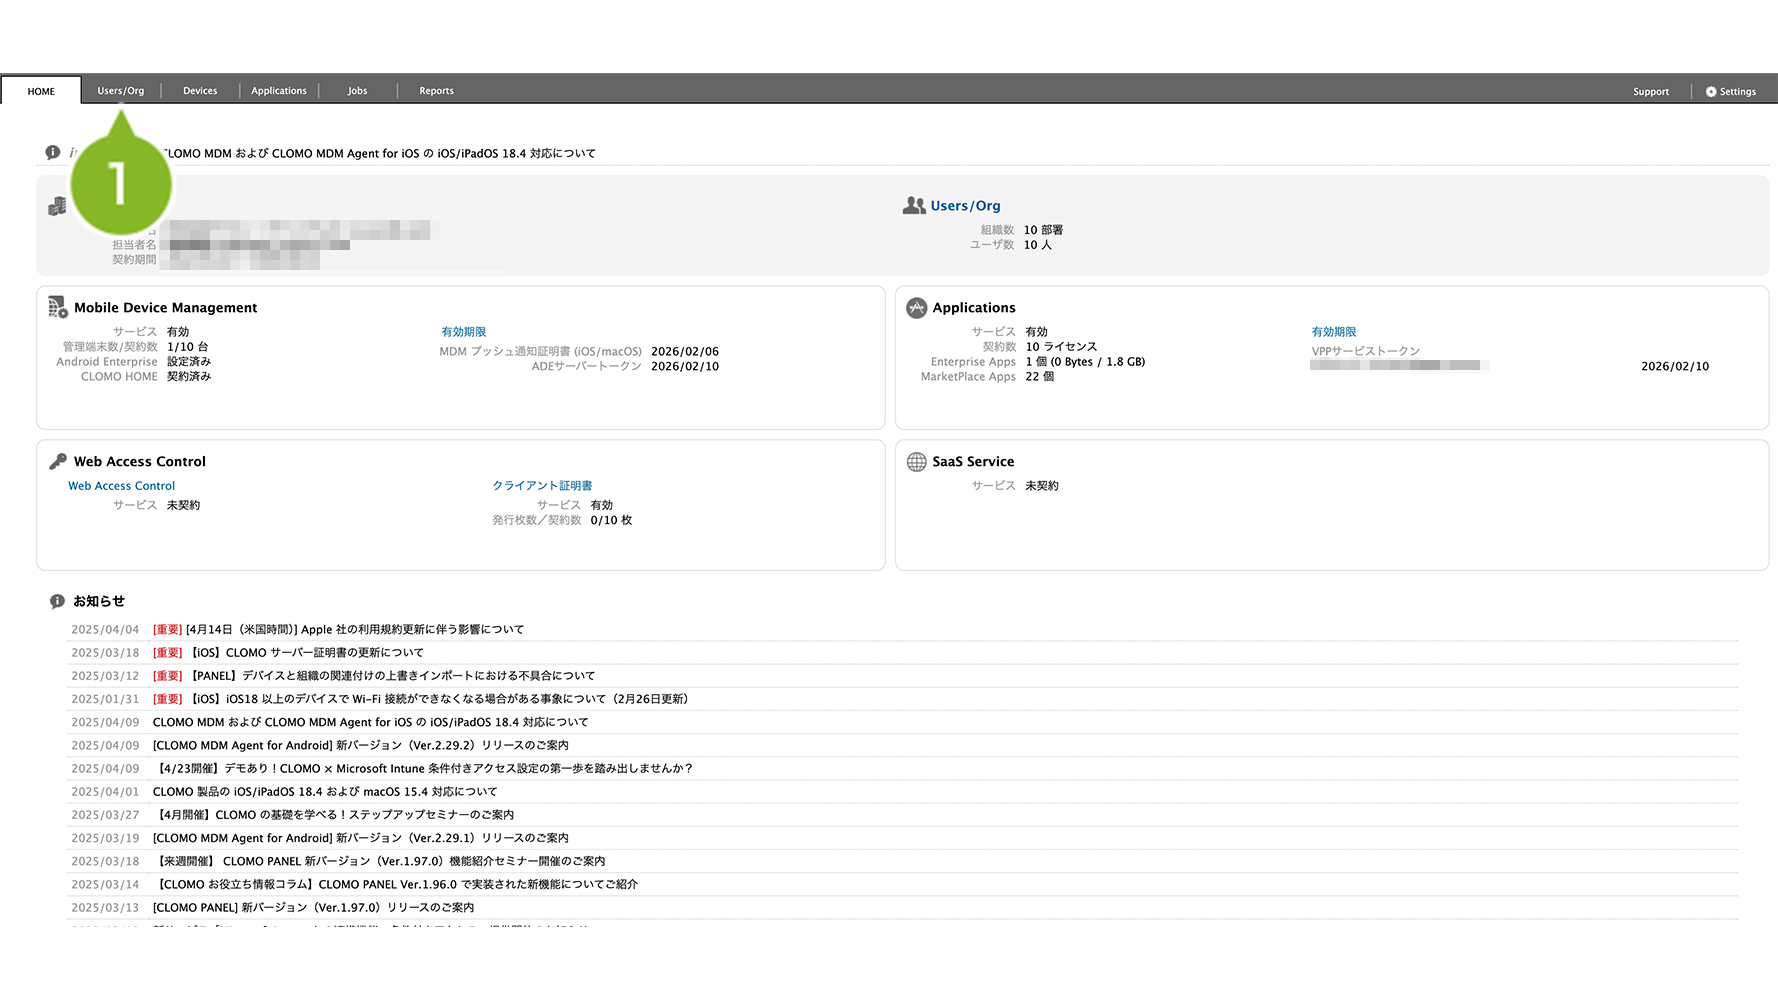Open the iOS18 Wi-Fi 接続 notice
Image resolution: width=1778 pixels, height=1000 pixels.
420,699
